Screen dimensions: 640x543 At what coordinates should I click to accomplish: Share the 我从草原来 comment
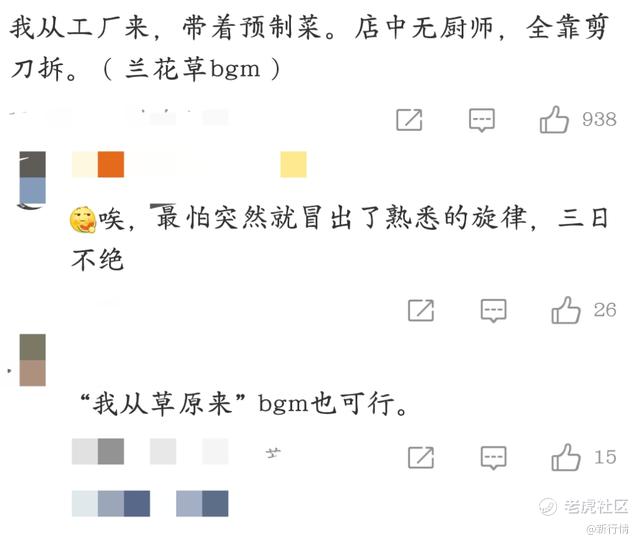click(421, 458)
